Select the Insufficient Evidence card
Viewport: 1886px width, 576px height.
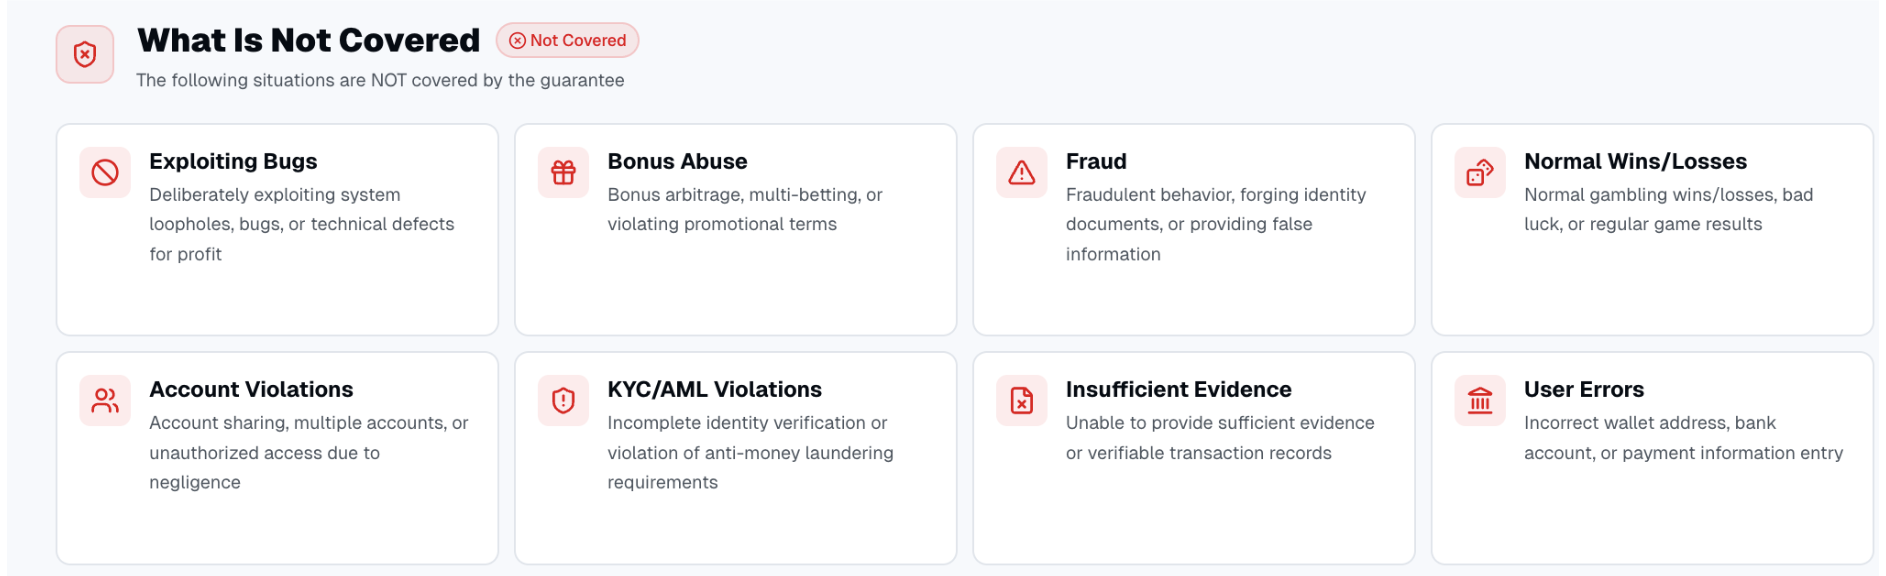(1178, 389)
